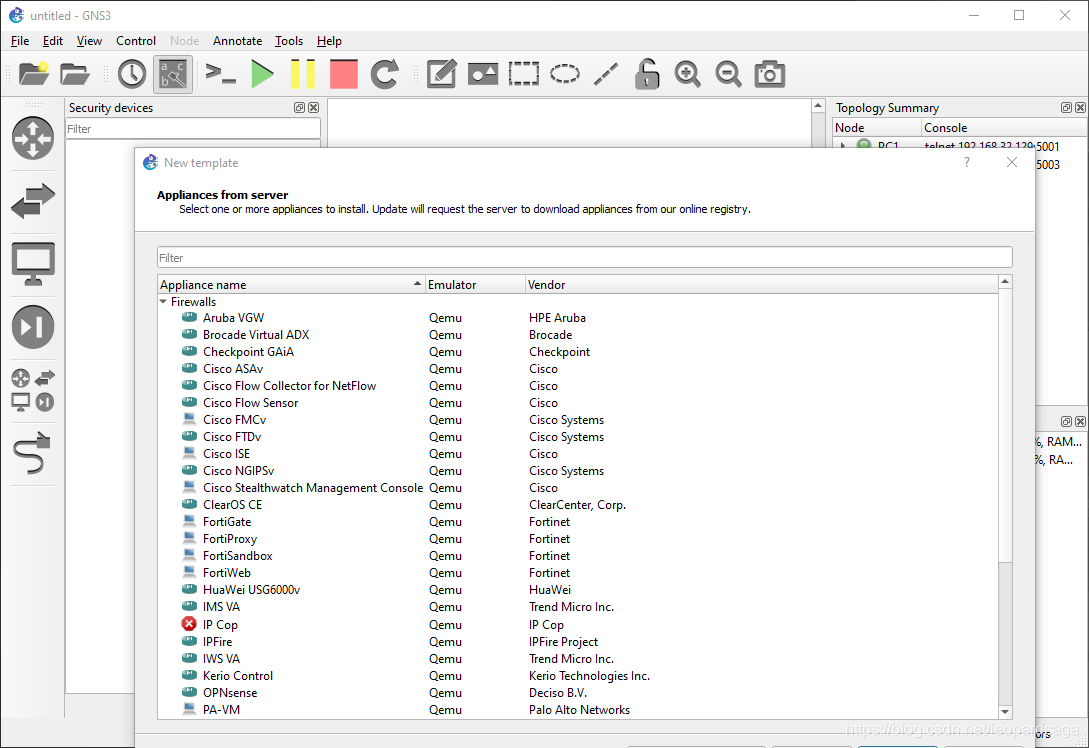
Task: Select the Draw an ellipse tool
Action: tap(565, 74)
